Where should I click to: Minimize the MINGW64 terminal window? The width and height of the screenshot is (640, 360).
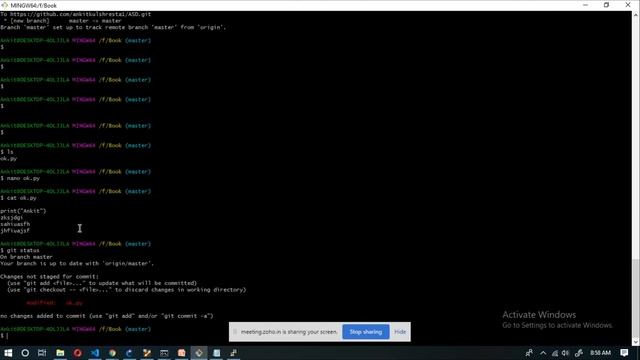[x=585, y=5]
